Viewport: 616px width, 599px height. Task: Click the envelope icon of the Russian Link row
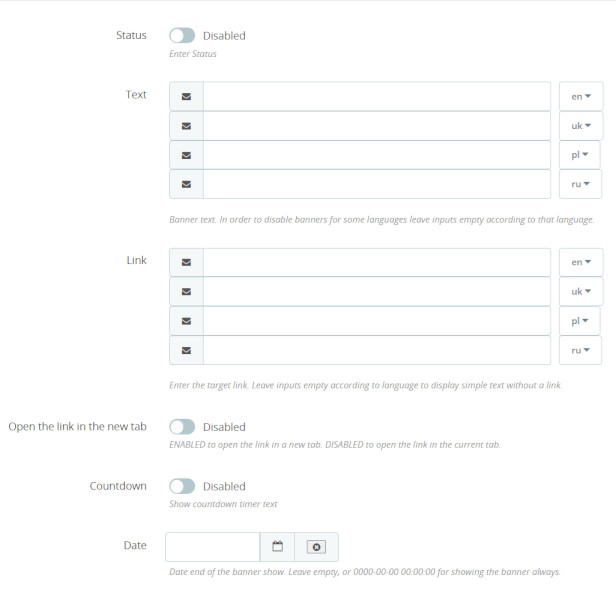click(x=186, y=350)
